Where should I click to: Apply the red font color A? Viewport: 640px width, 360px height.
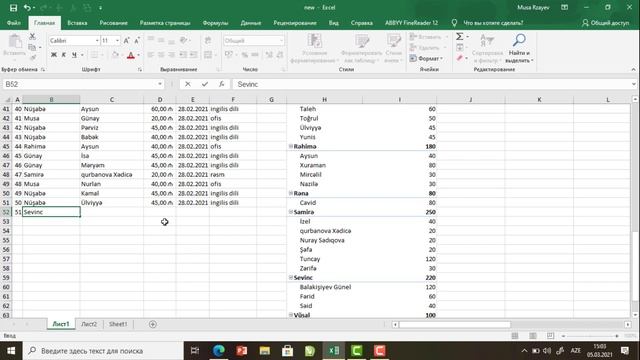pyautogui.click(x=131, y=55)
